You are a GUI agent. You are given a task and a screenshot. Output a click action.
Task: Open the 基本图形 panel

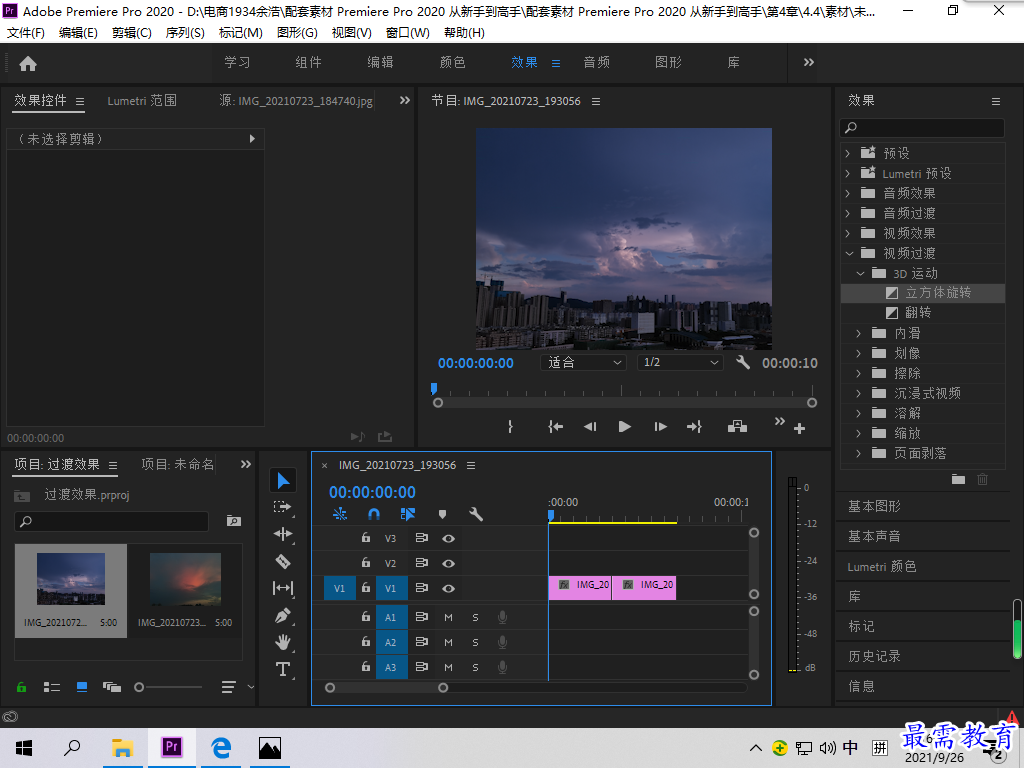point(874,506)
